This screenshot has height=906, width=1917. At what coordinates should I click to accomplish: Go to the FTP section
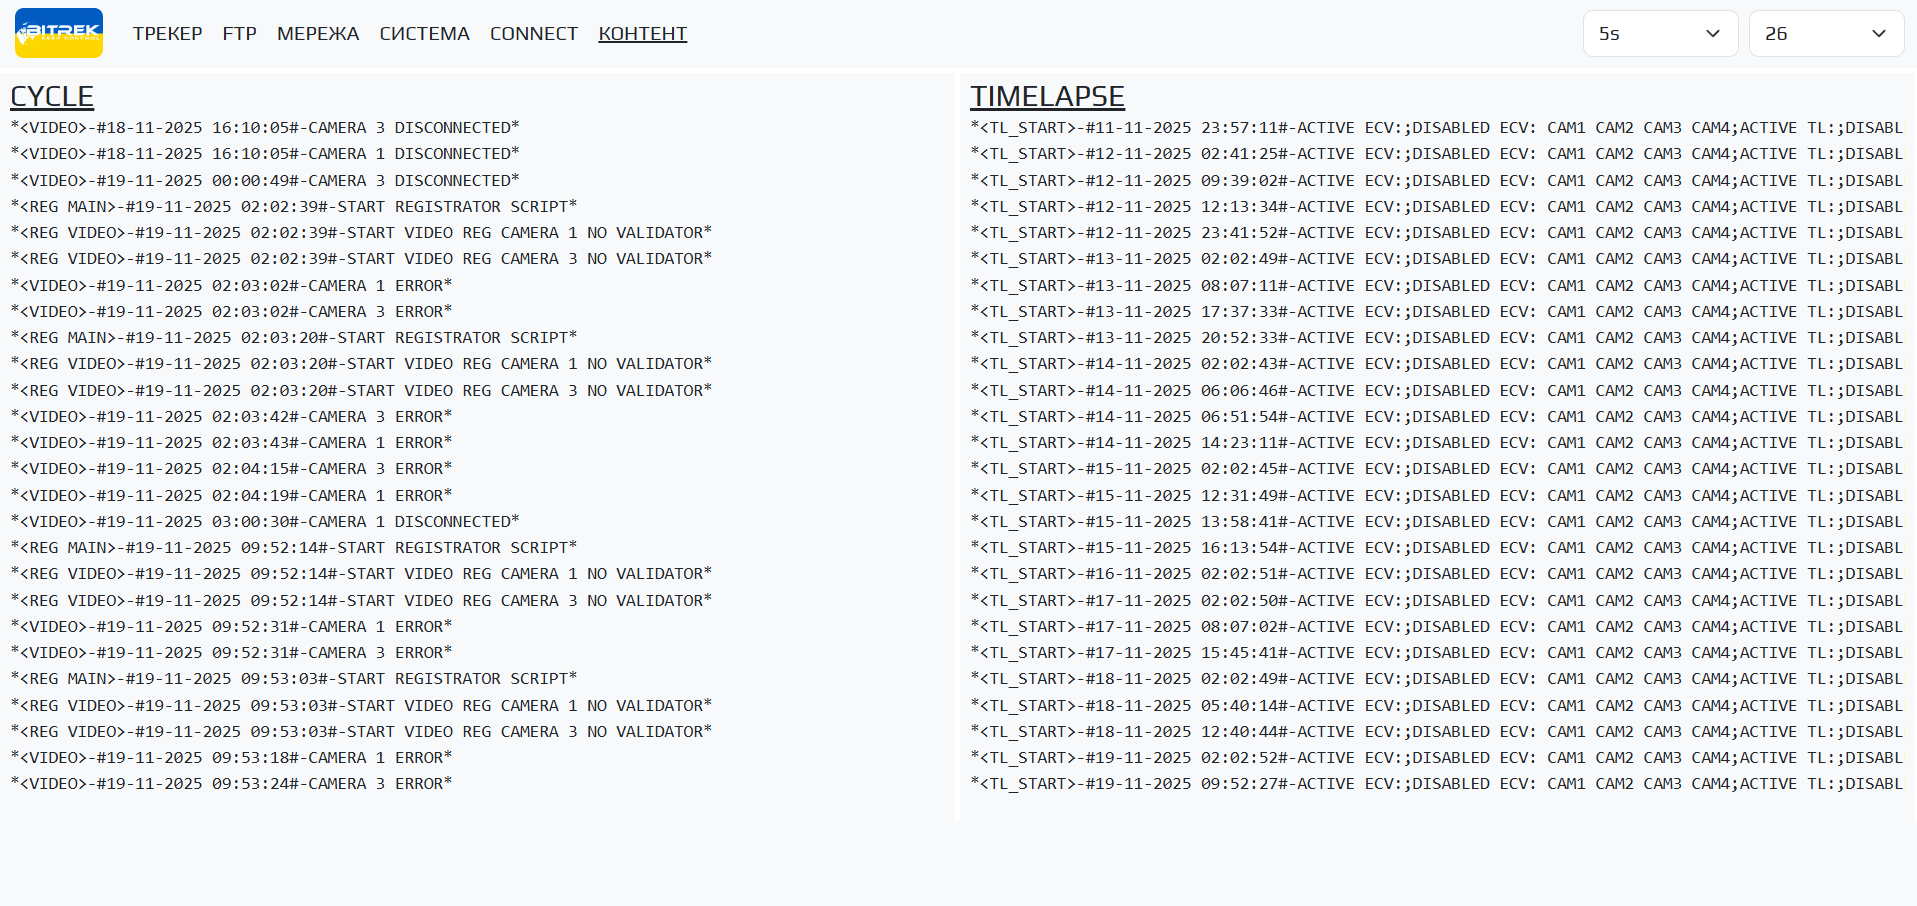(x=239, y=34)
